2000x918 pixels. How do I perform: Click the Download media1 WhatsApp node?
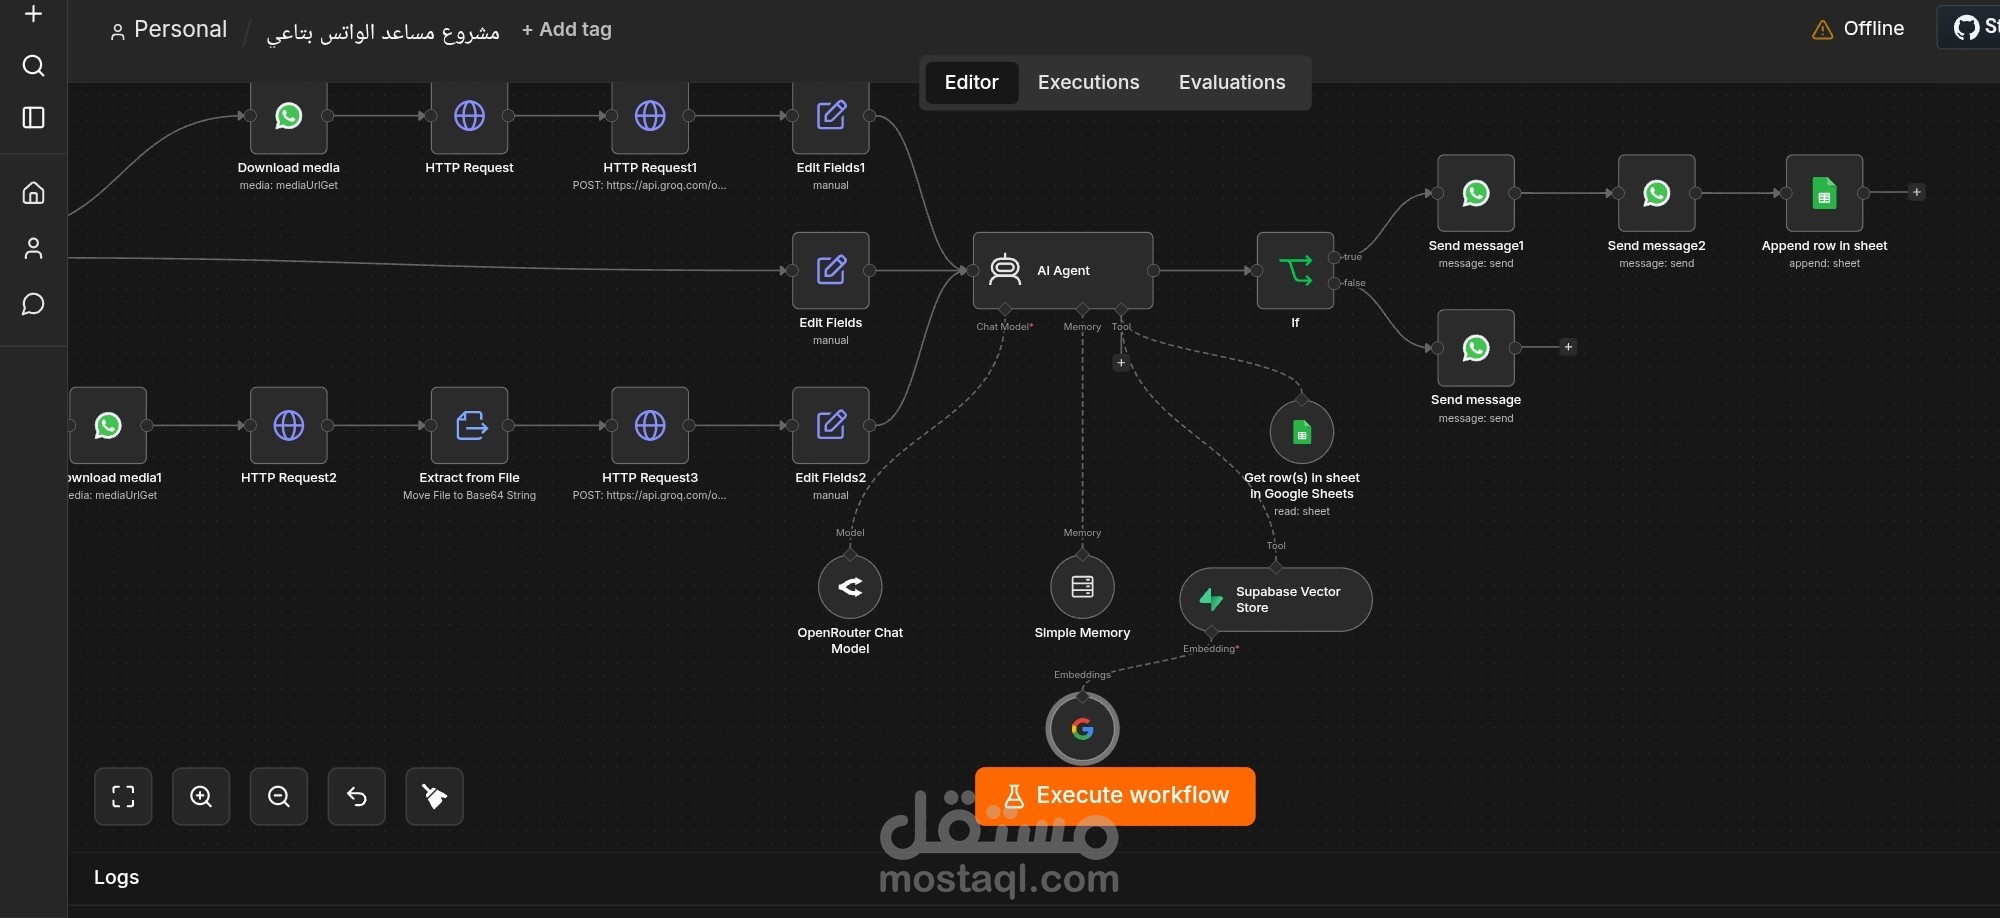pyautogui.click(x=108, y=425)
